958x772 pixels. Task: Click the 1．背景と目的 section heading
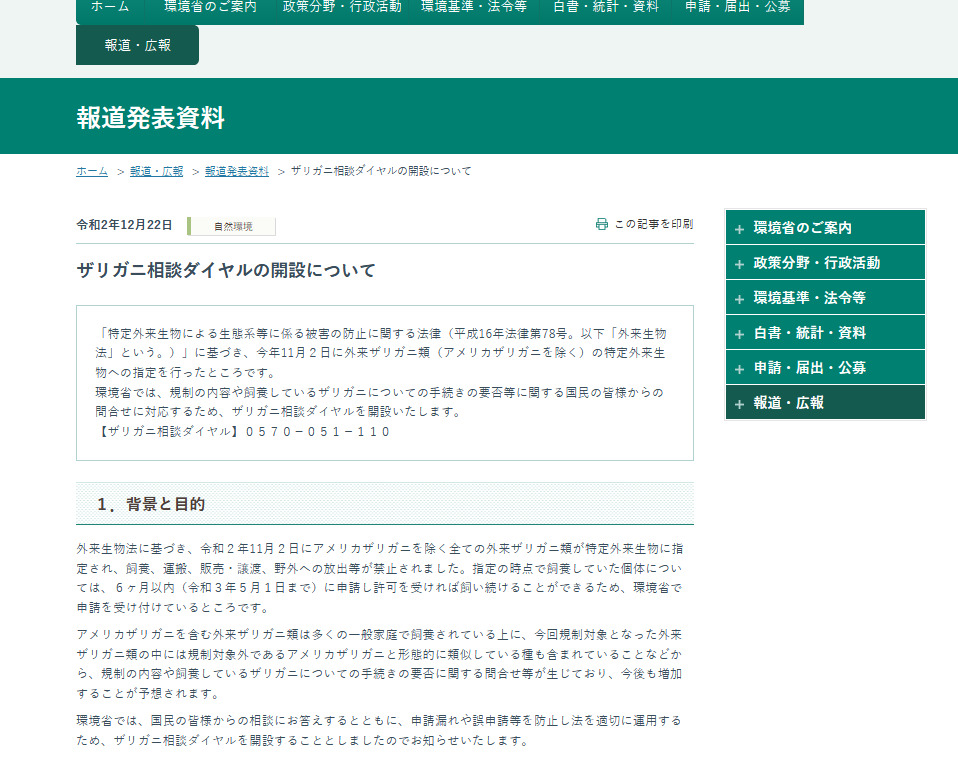click(151, 504)
